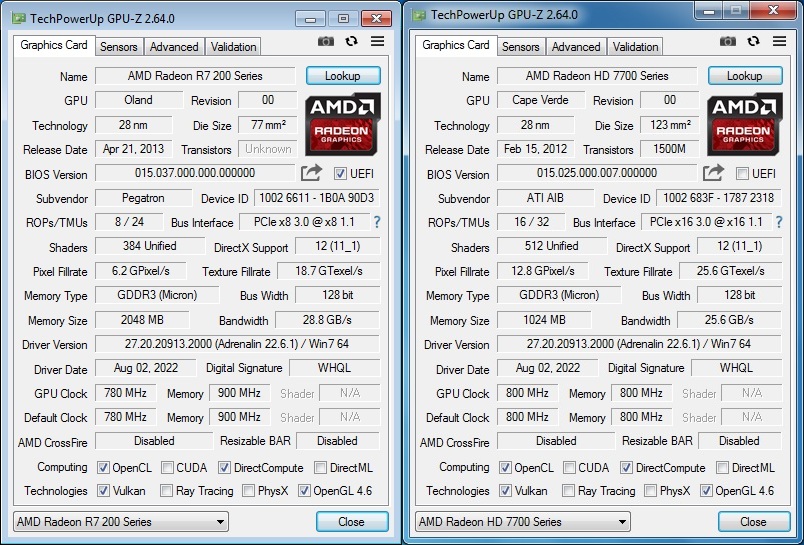Click AMD Radeon logo in R7 200 window

pyautogui.click(x=343, y=124)
